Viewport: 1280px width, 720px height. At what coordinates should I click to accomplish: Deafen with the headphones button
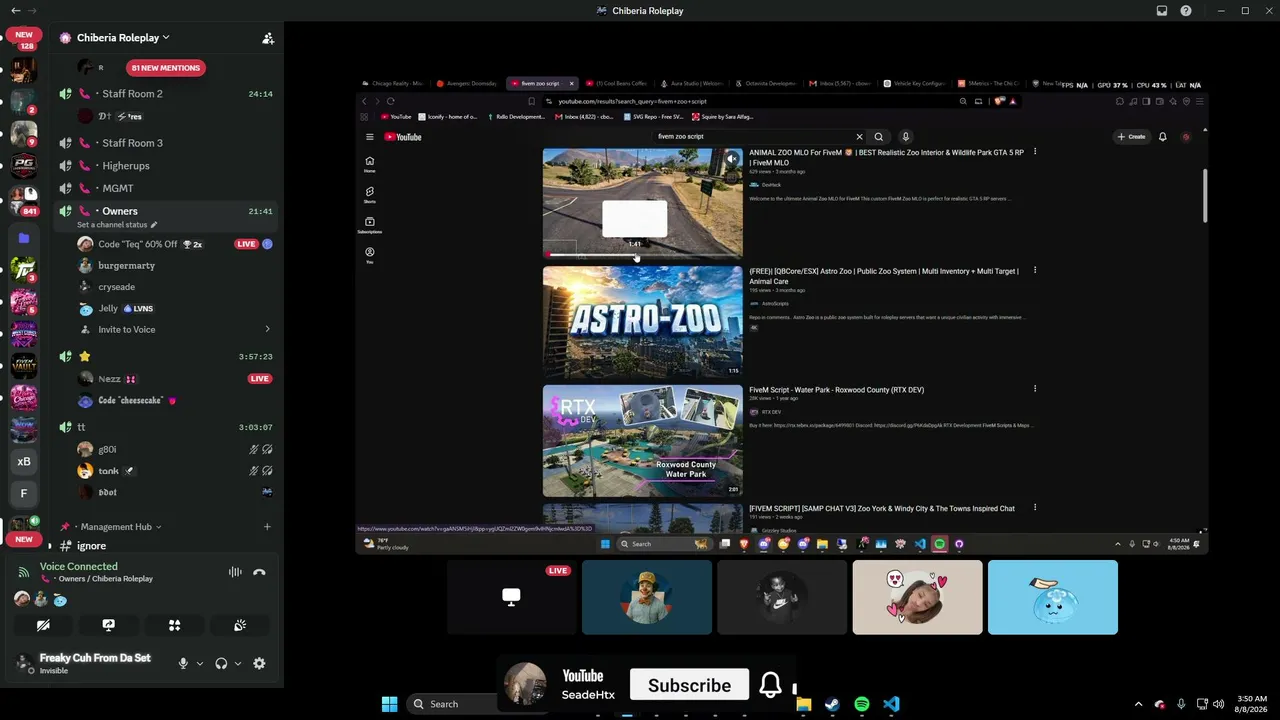pyautogui.click(x=221, y=664)
